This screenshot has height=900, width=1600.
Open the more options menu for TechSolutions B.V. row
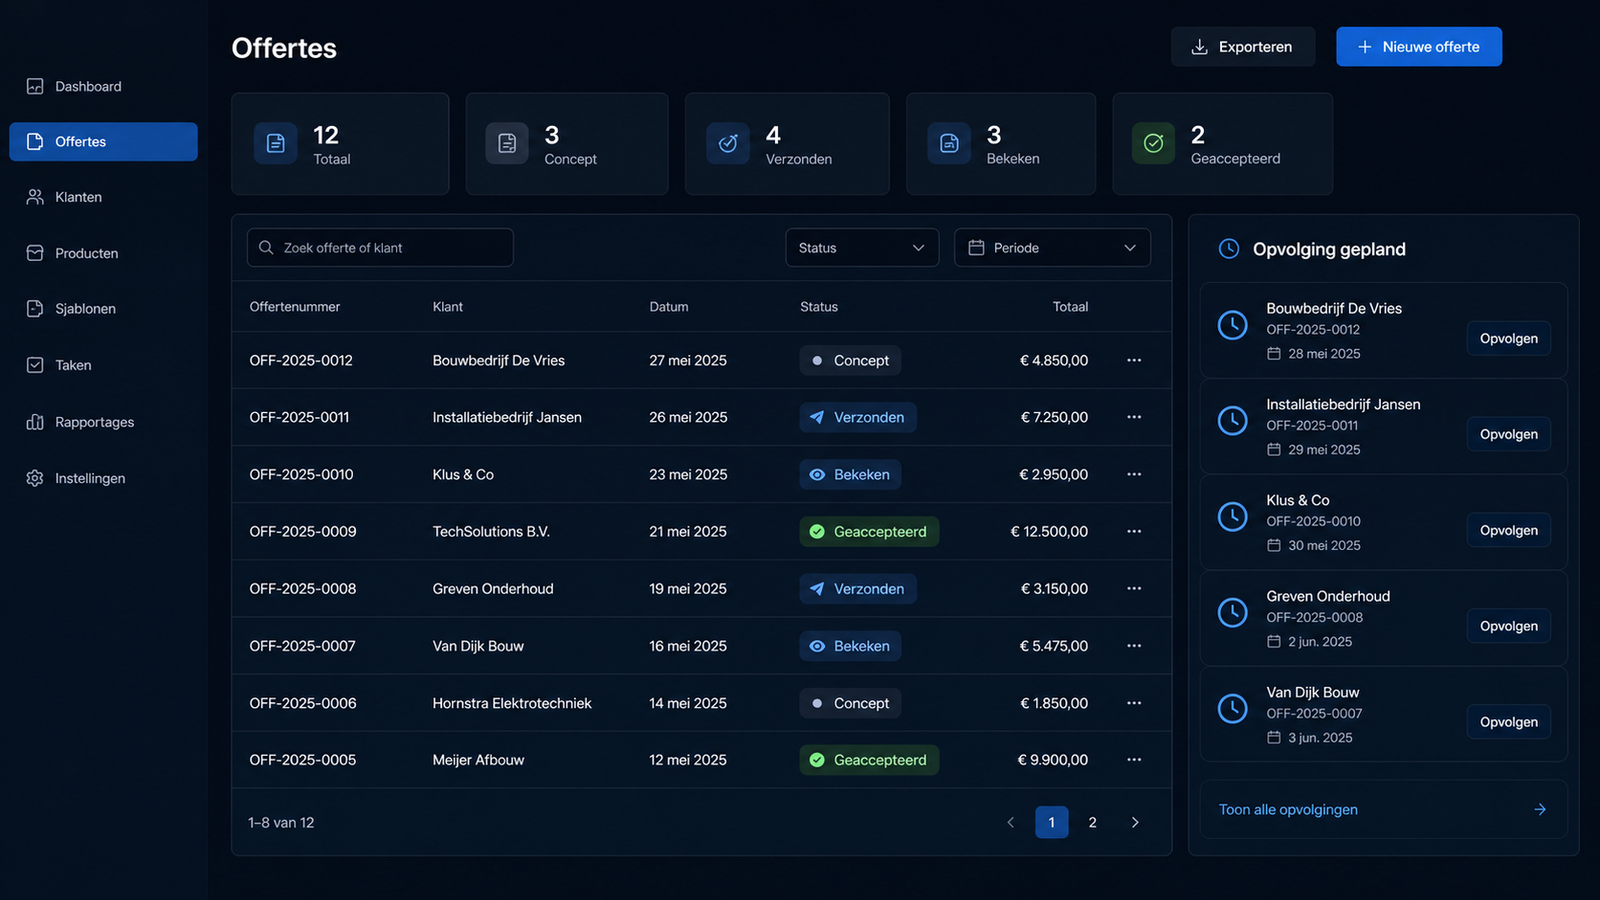(x=1134, y=531)
